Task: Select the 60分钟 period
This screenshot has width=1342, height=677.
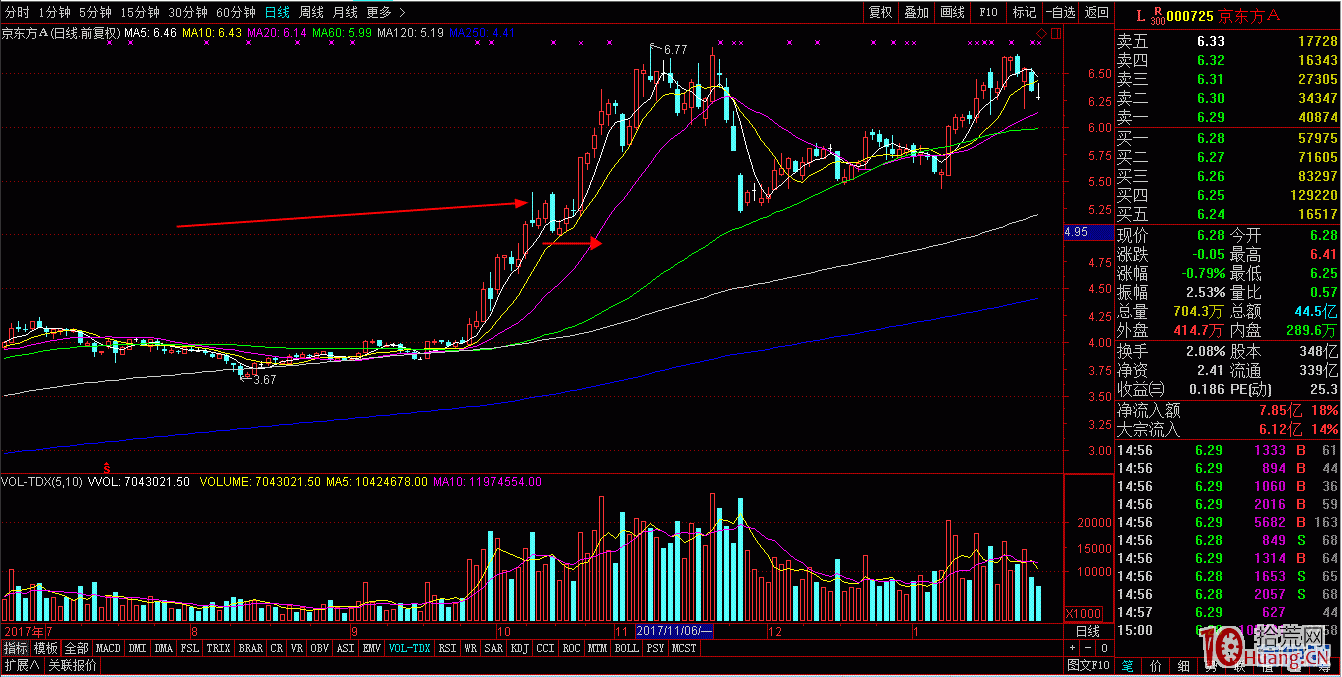Action: coord(235,12)
